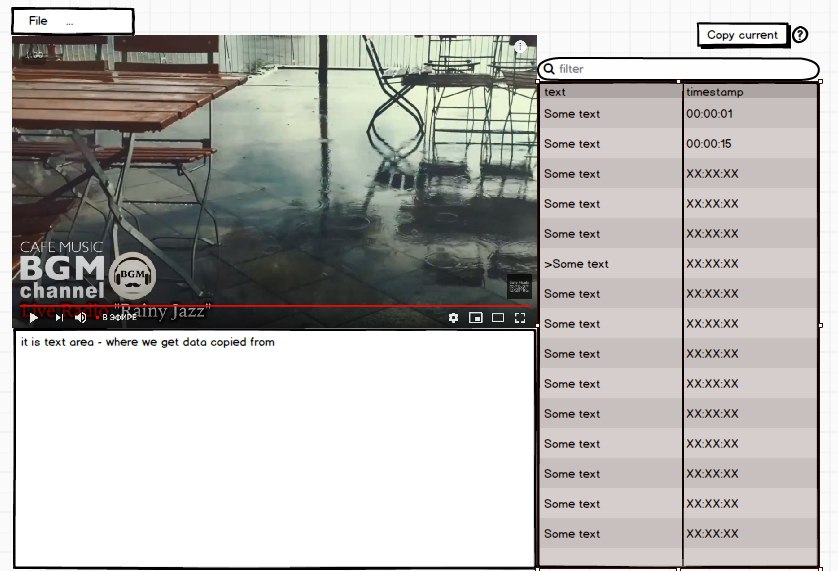Viewport: 838px width, 571px height.
Task: Skip to next video with the next icon
Action: click(59, 318)
